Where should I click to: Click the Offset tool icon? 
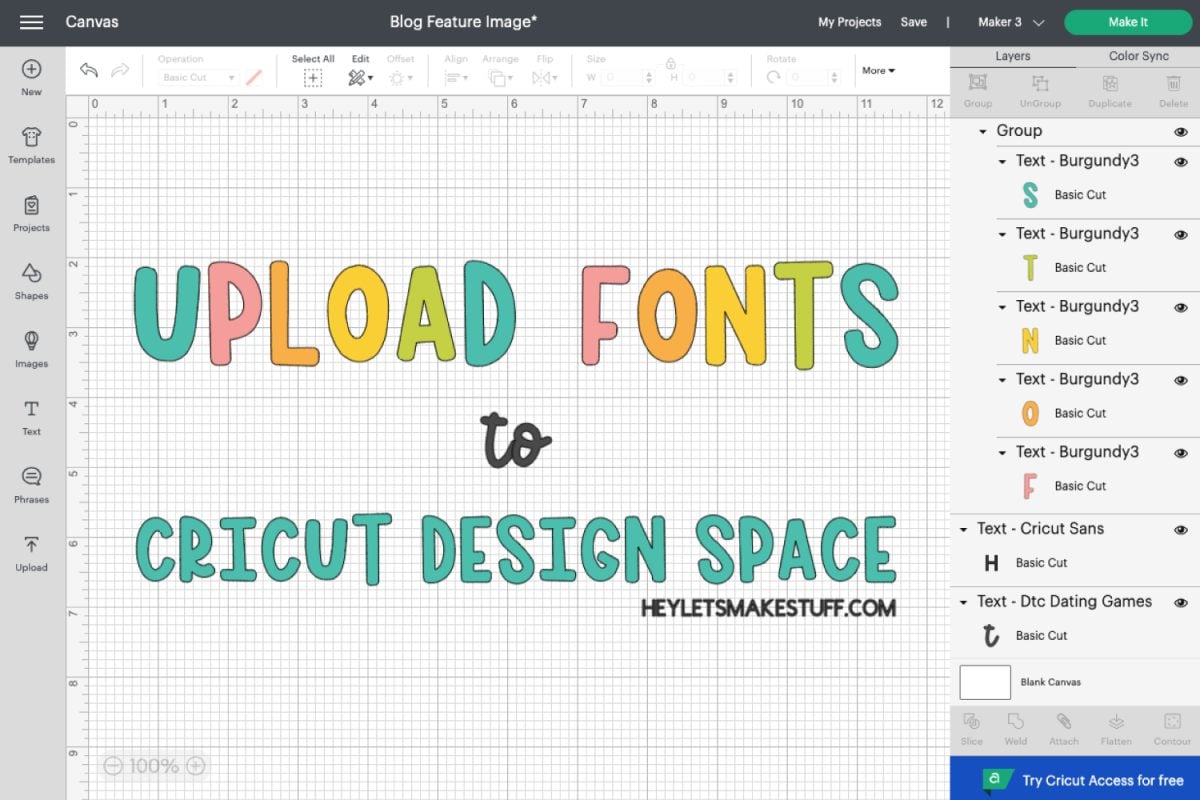pos(400,78)
